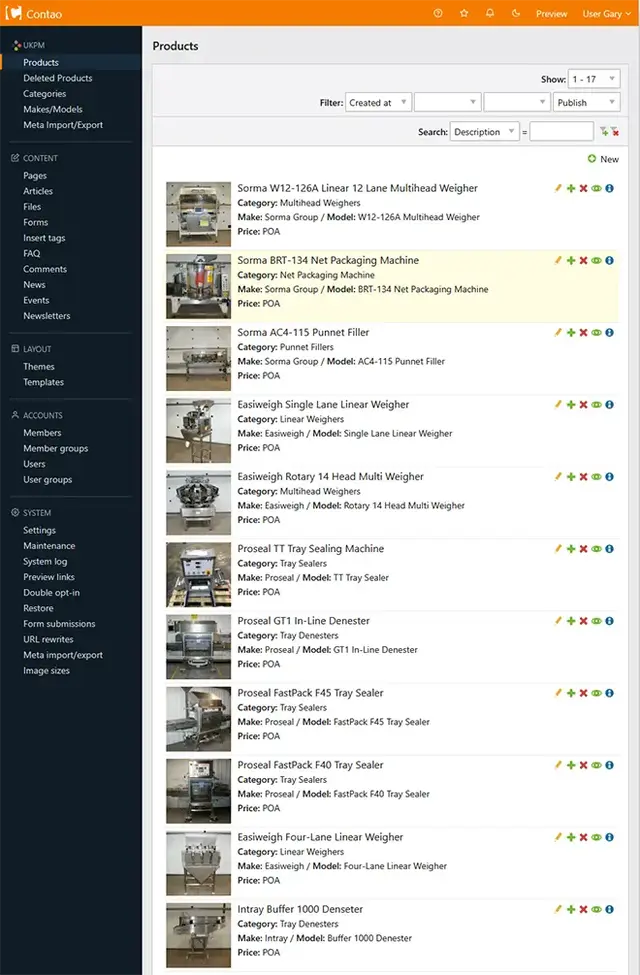Screen dimensions: 640x975
Task: Open Makes/Models in the sidebar
Action: [x=53, y=109]
